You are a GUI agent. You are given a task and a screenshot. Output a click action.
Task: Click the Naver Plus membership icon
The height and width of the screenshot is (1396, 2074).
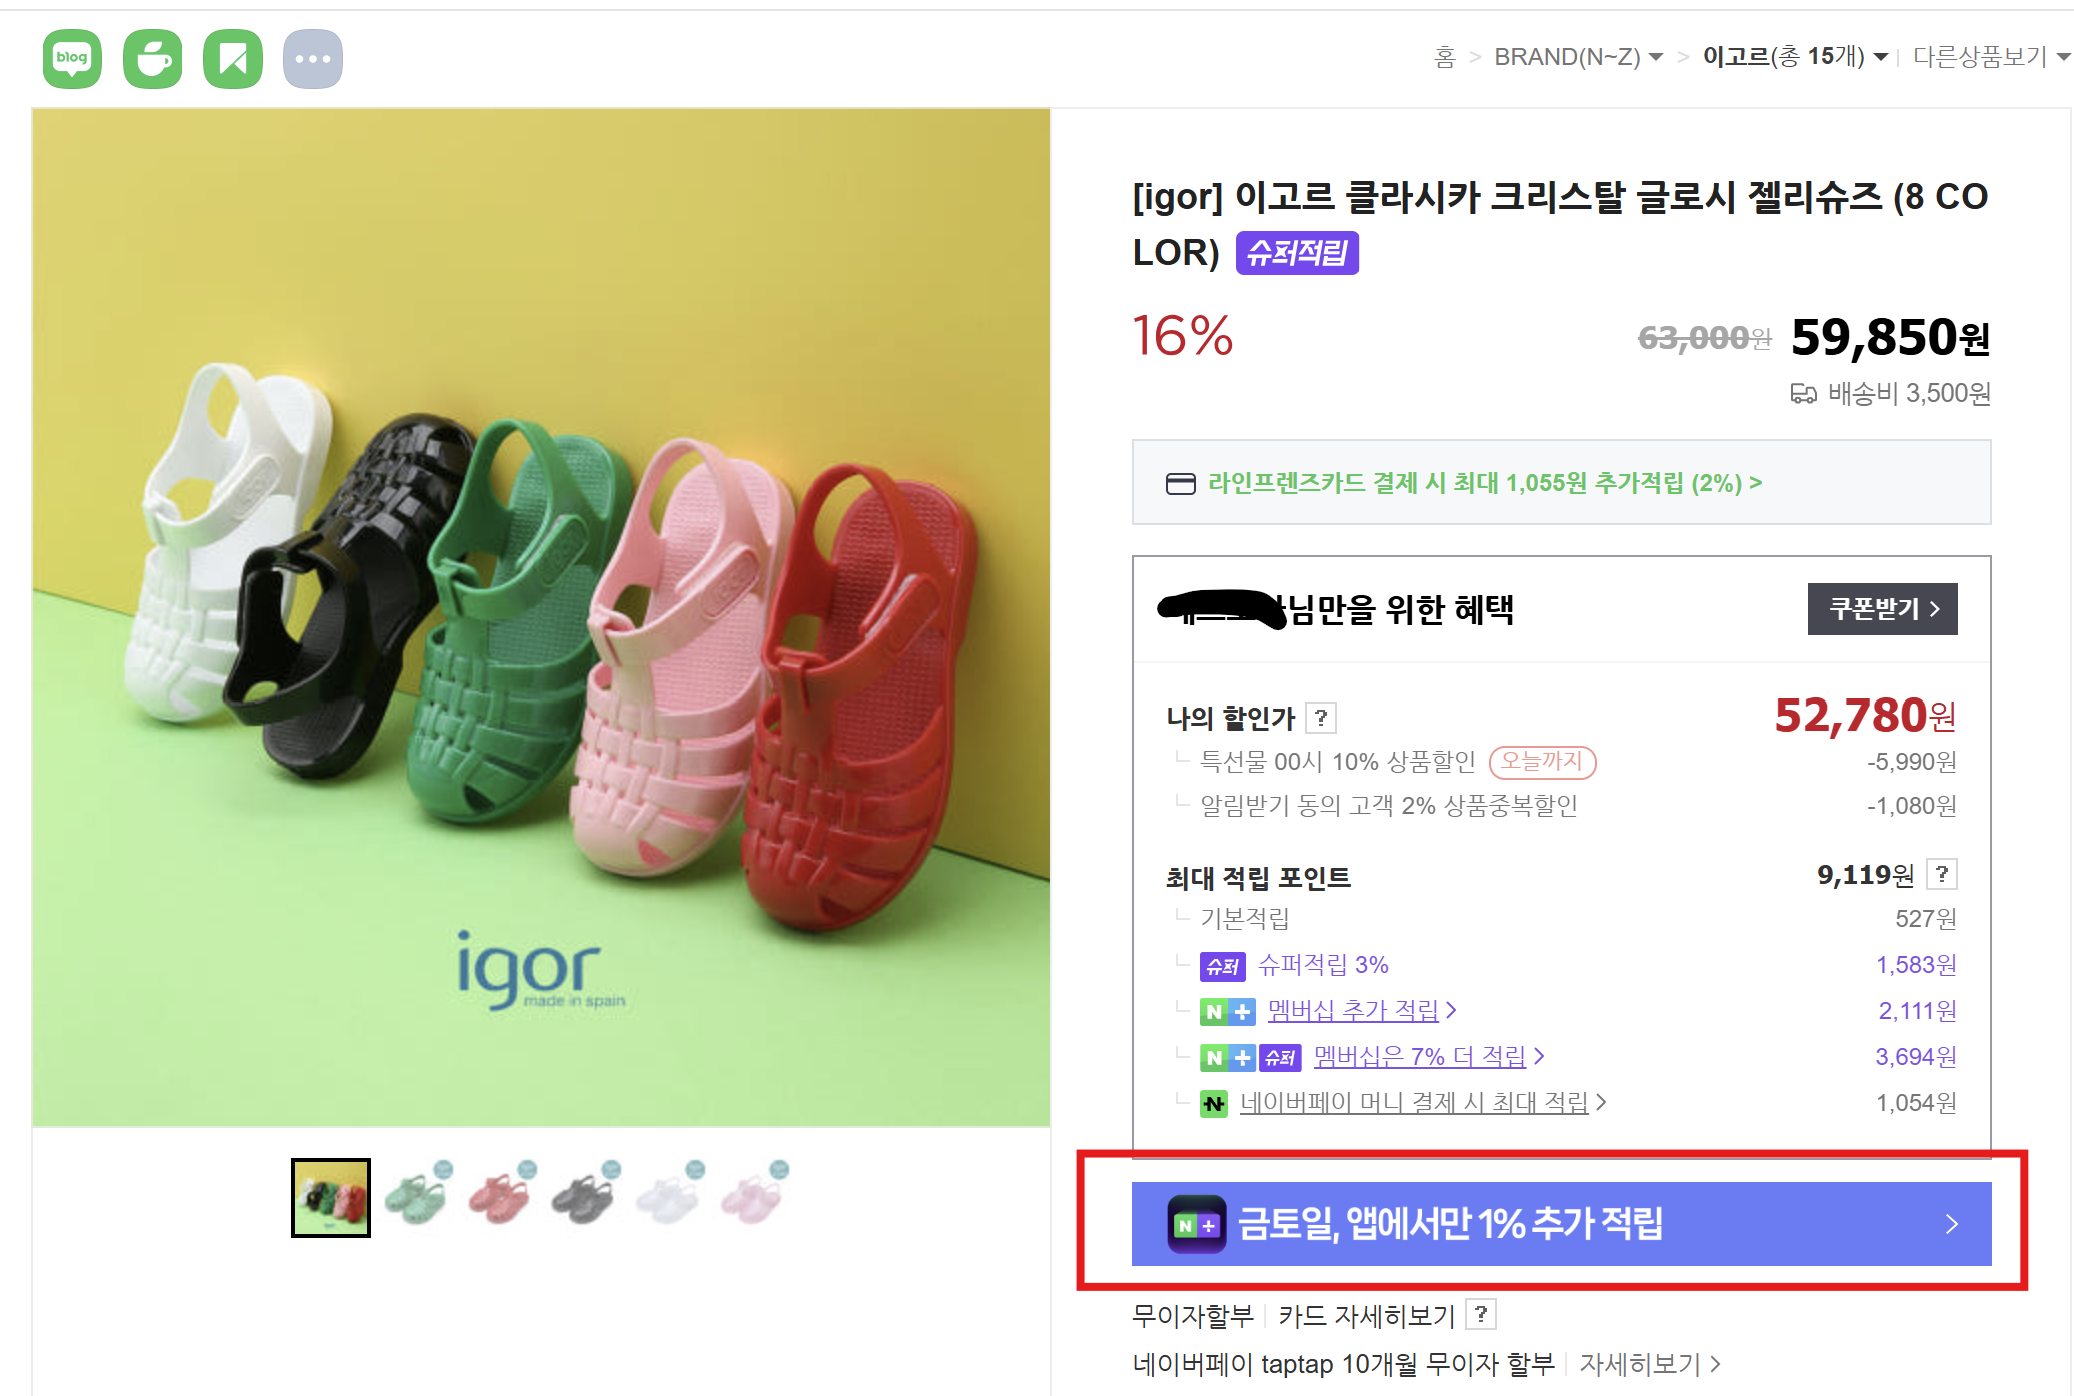1228,1011
